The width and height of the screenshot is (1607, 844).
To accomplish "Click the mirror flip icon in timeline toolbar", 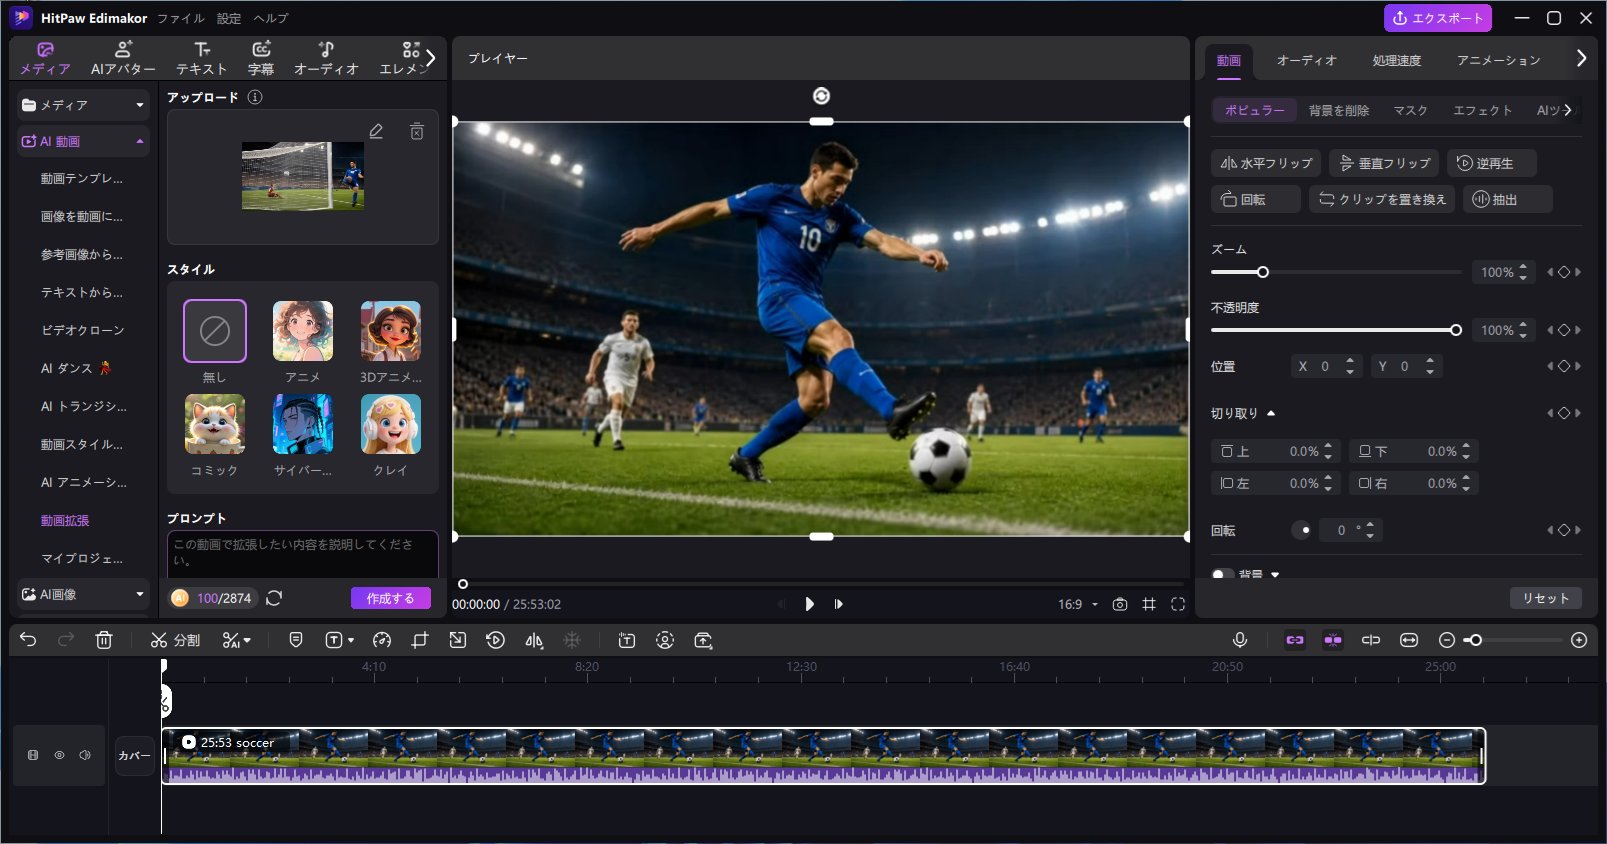I will [534, 640].
